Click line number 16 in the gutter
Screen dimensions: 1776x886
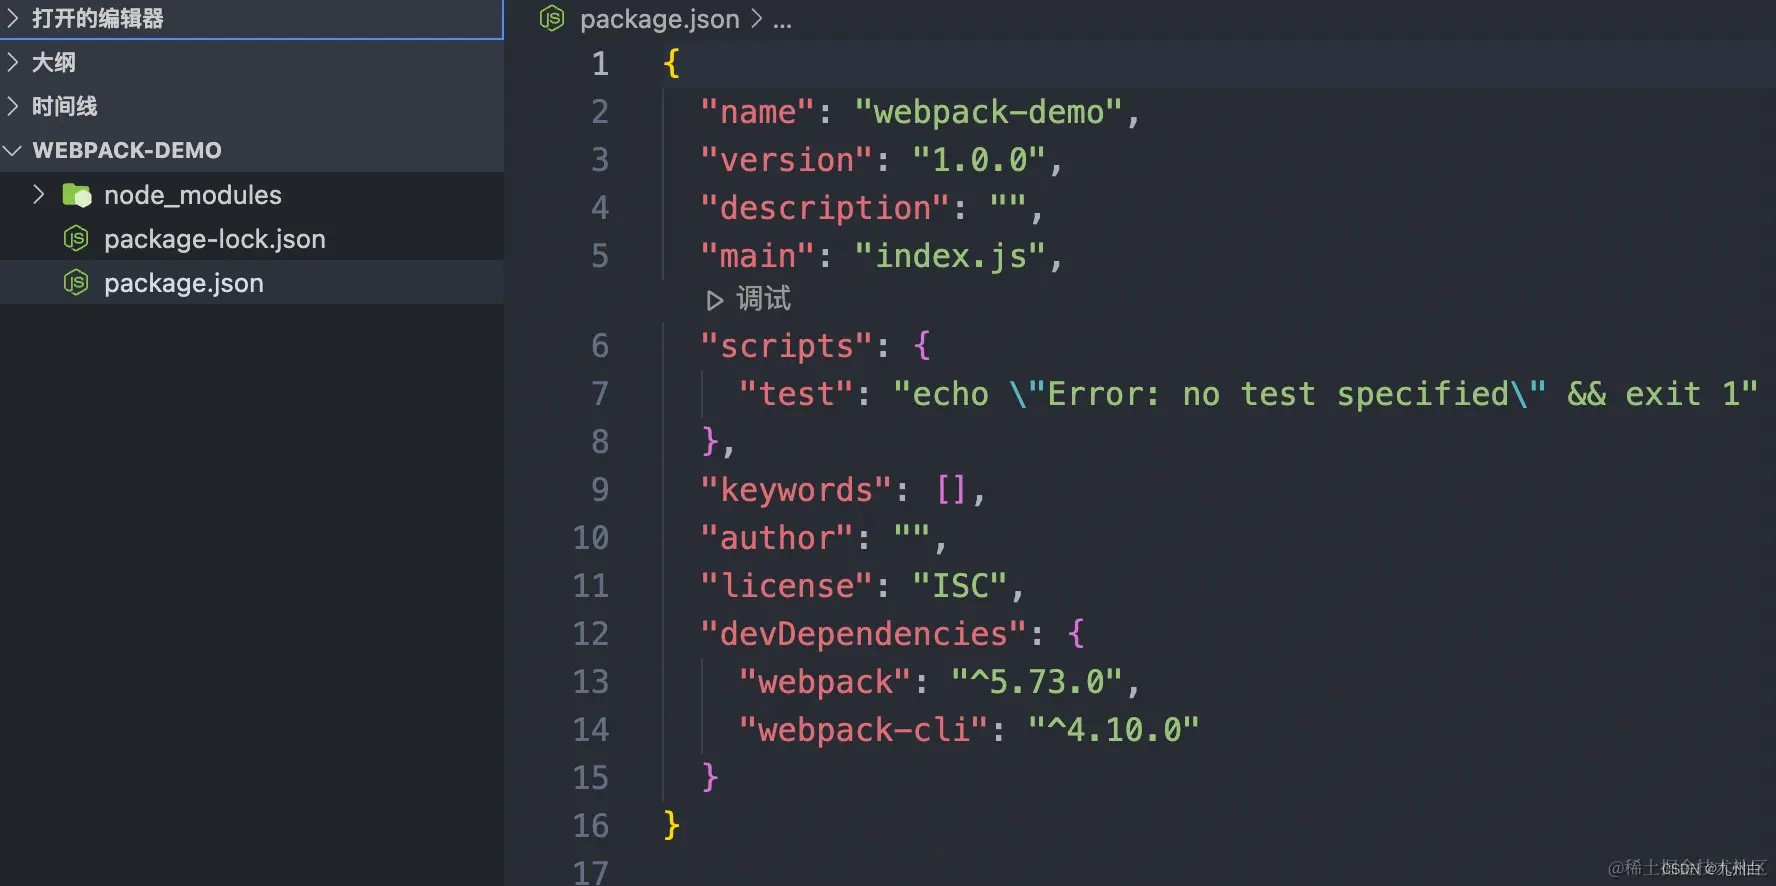point(590,826)
